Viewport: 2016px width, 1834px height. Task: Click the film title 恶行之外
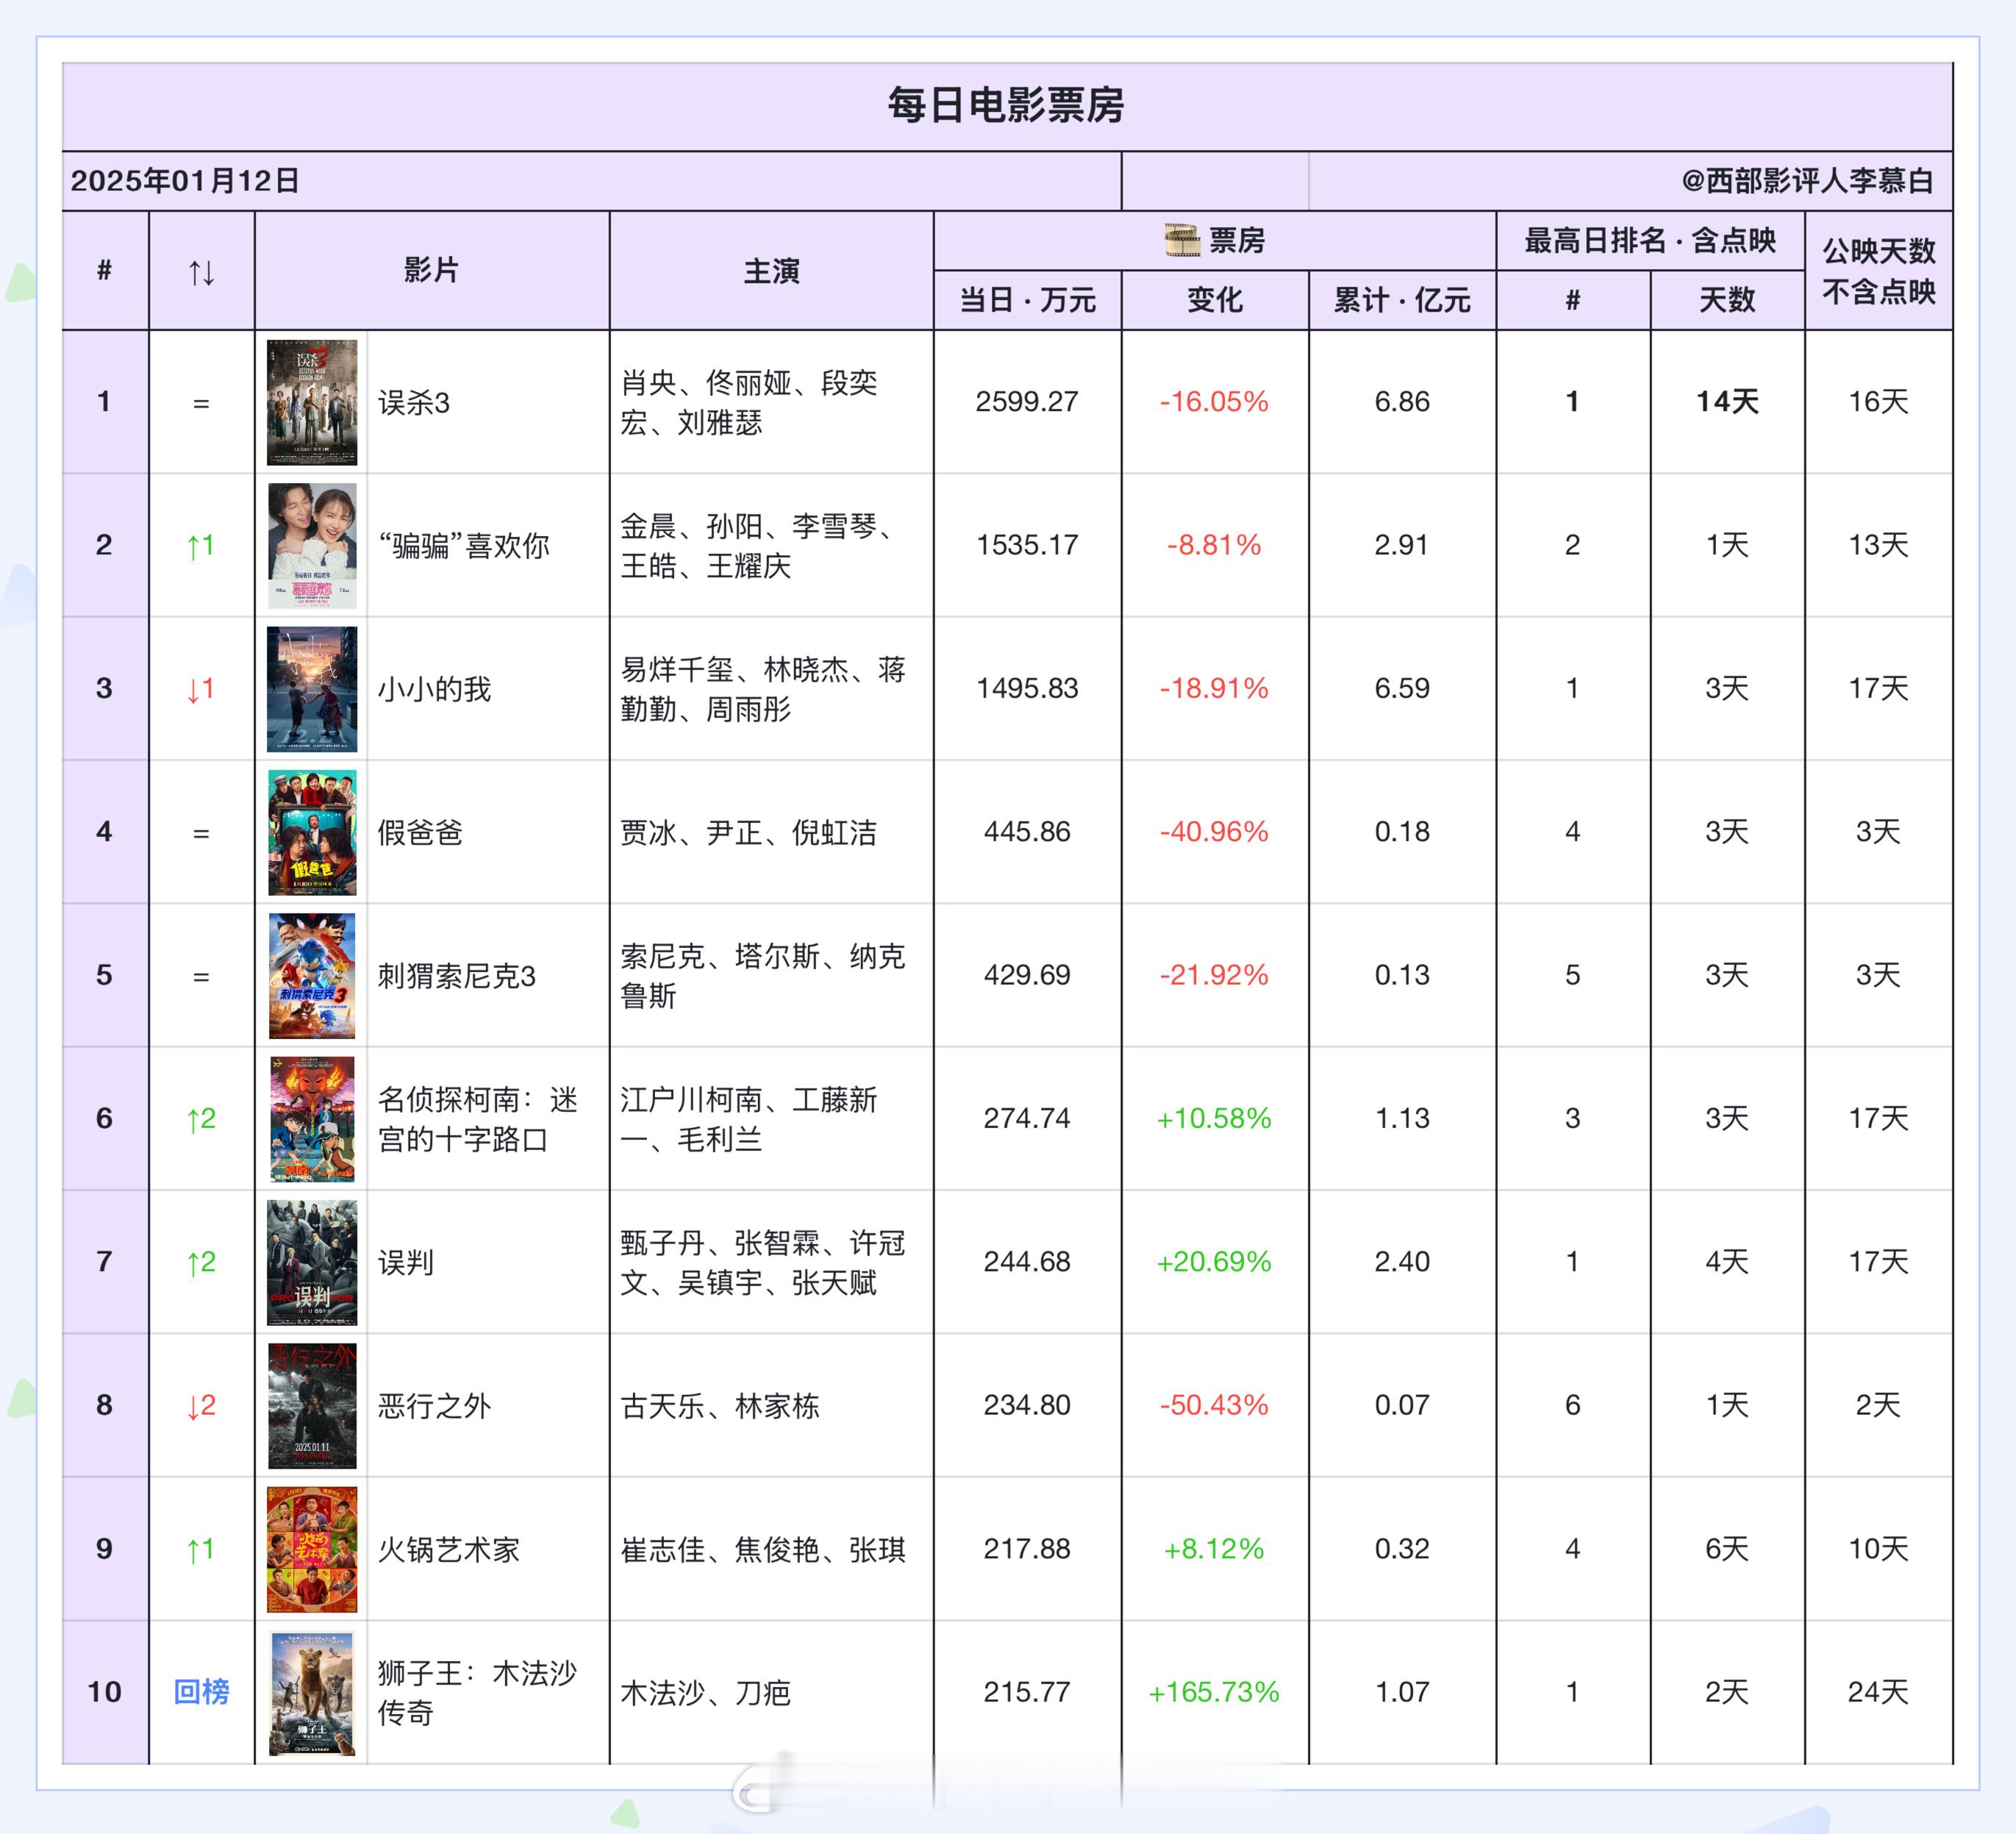point(434,1406)
